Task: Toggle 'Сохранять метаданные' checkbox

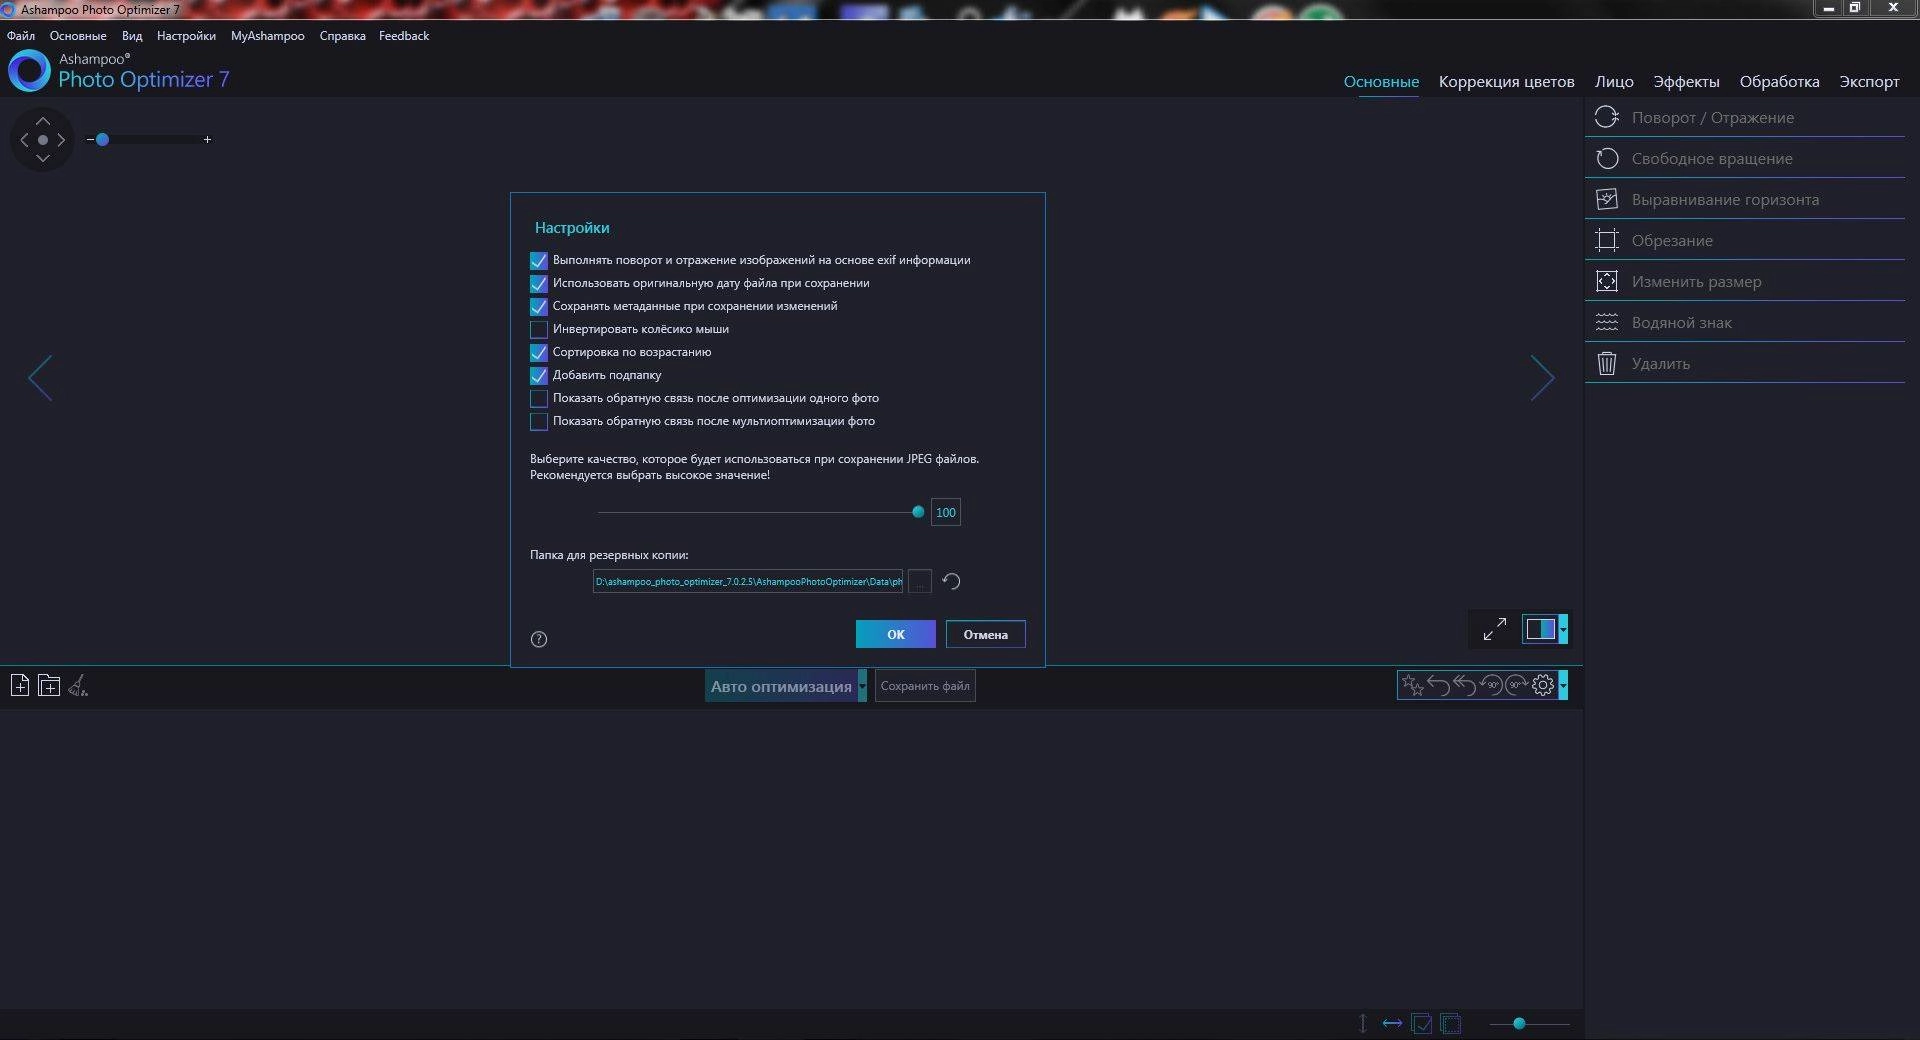Action: click(x=538, y=306)
